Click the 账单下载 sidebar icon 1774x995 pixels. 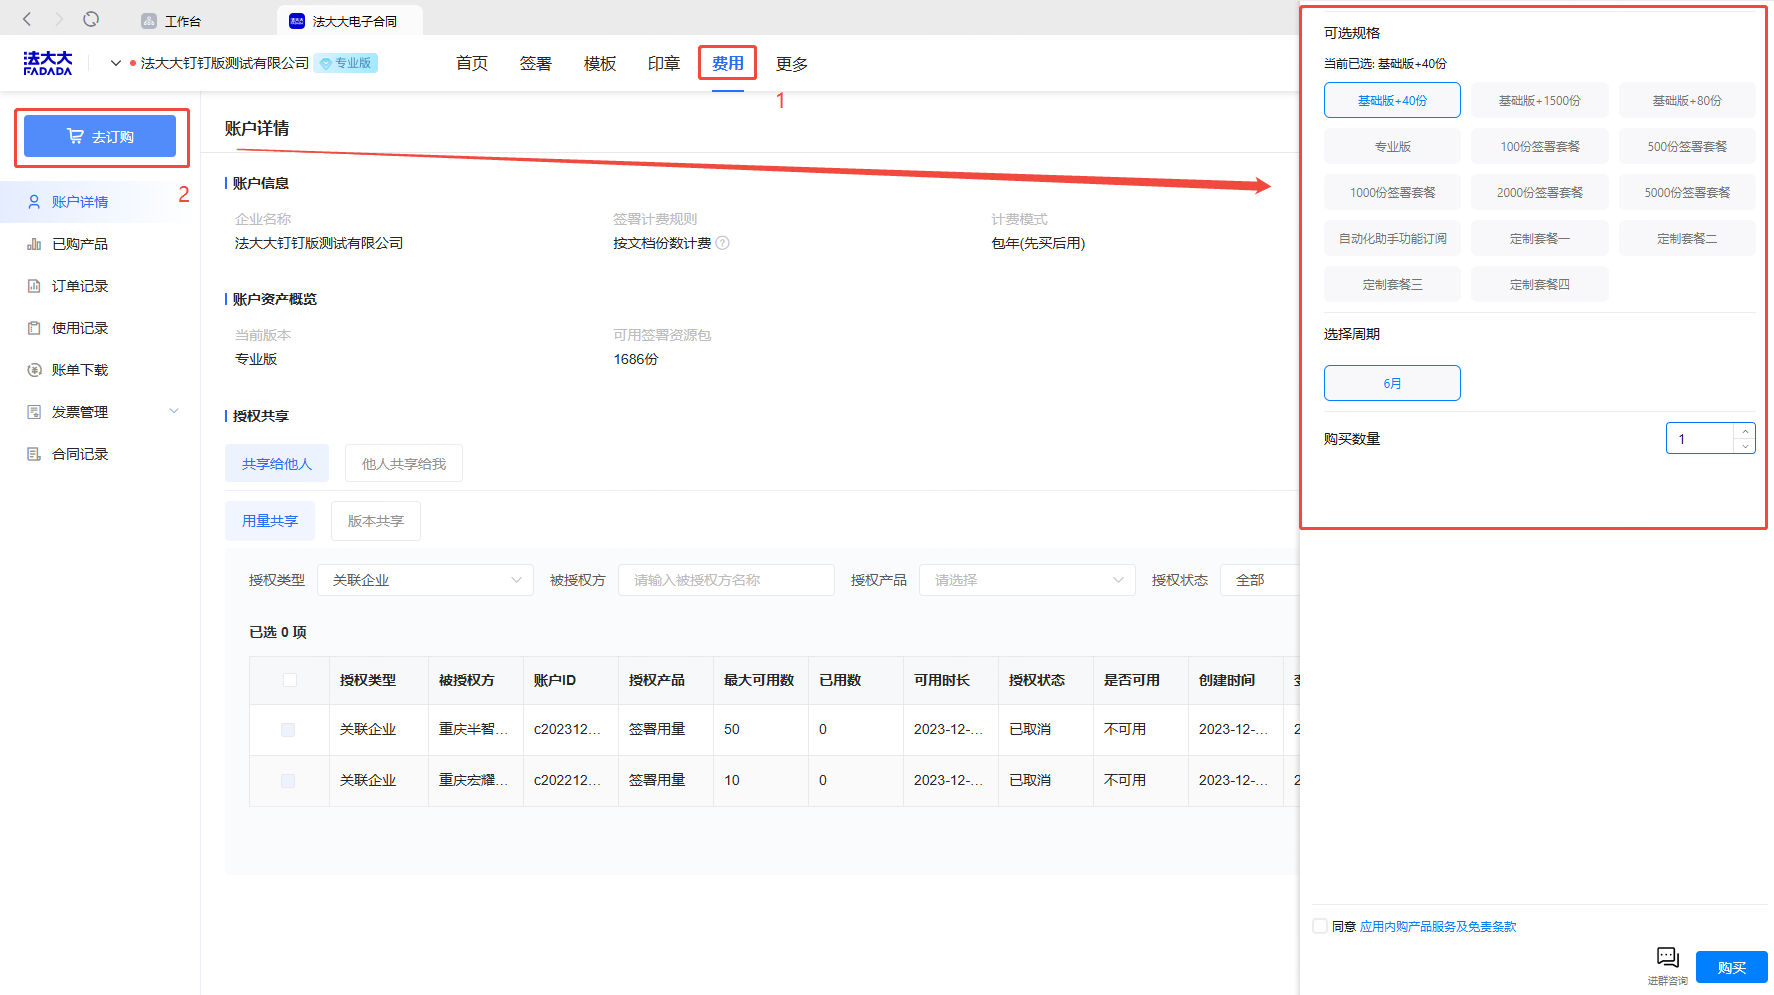[34, 370]
